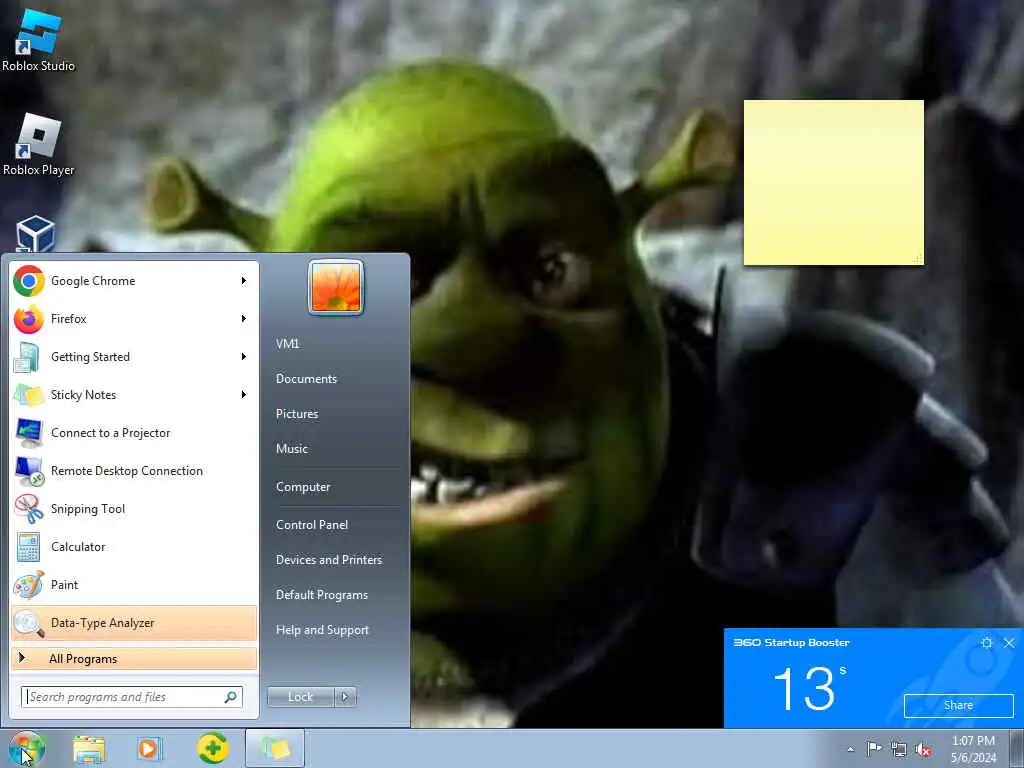Launch Google Chrome from Start menu
The width and height of the screenshot is (1024, 768).
(135, 281)
